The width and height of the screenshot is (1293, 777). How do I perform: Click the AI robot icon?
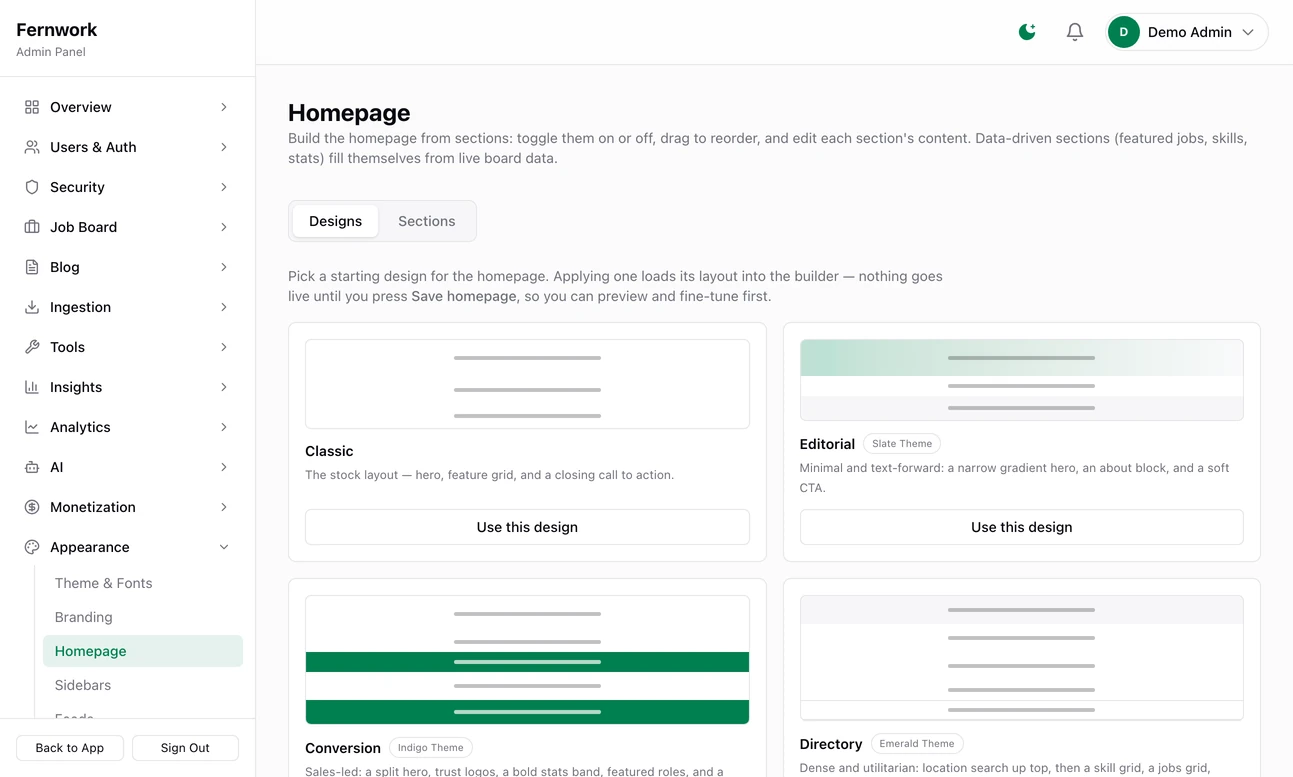32,467
